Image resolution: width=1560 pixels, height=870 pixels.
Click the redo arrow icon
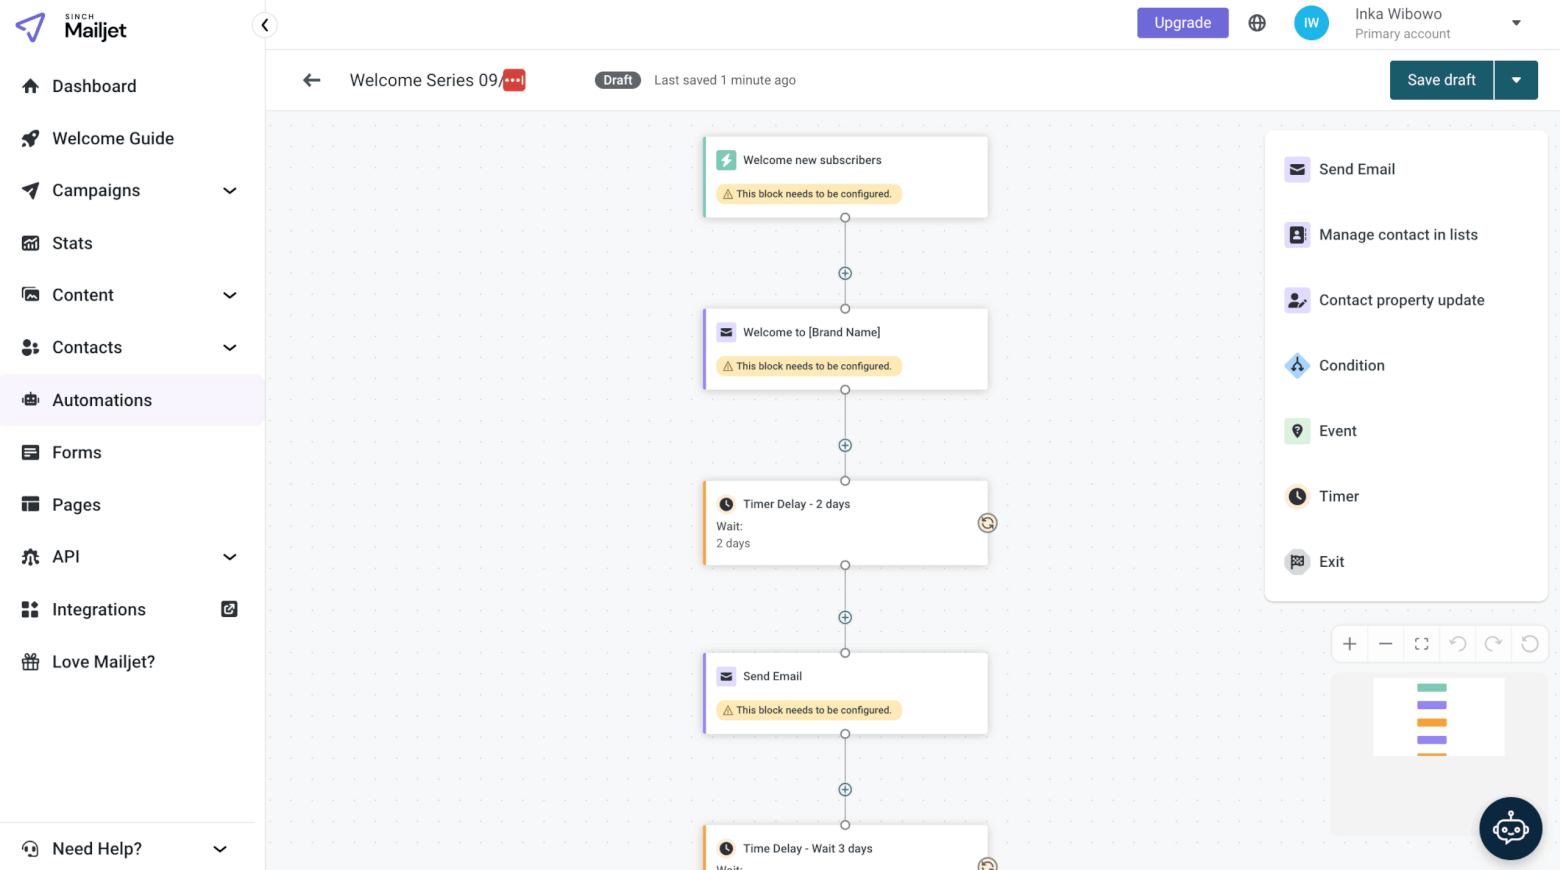tap(1493, 644)
